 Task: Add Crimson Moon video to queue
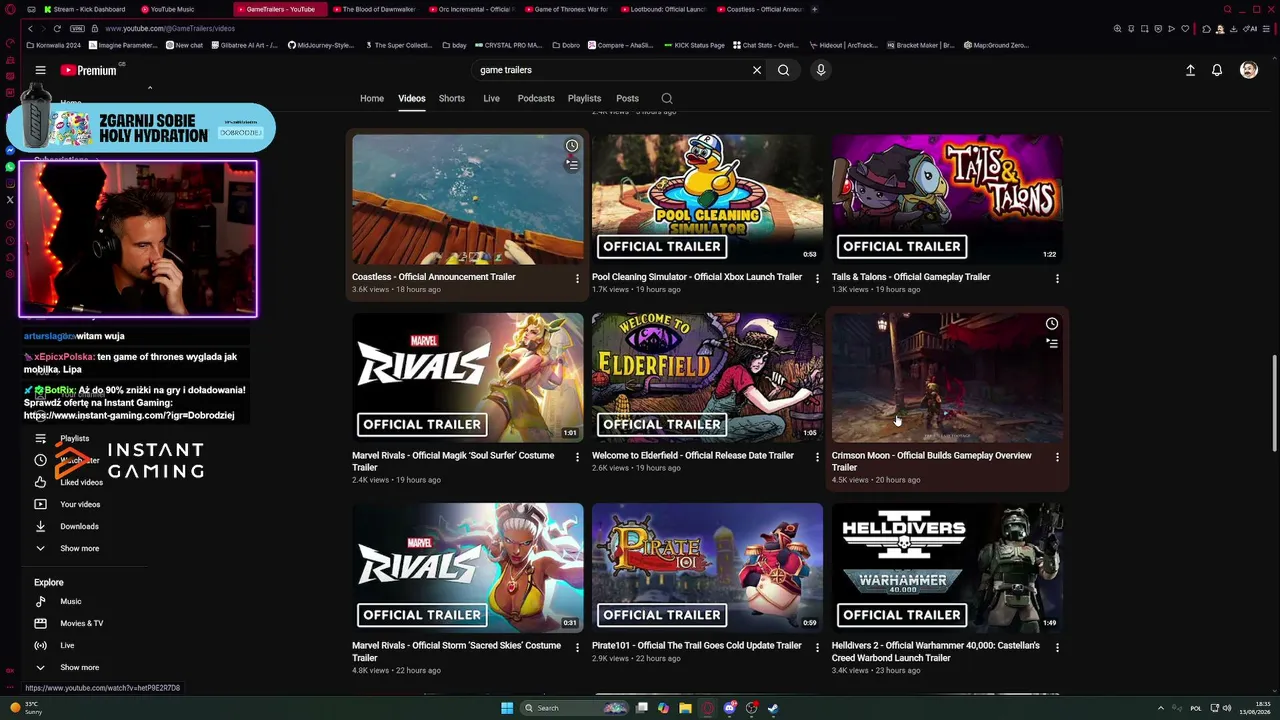tap(1052, 343)
